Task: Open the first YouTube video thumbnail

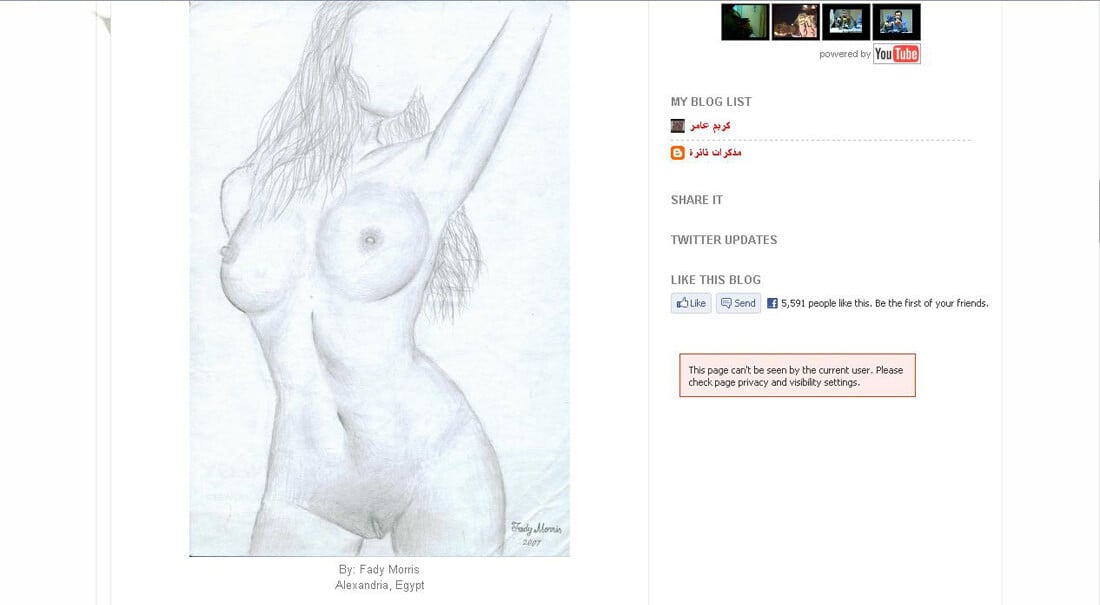Action: [745, 22]
